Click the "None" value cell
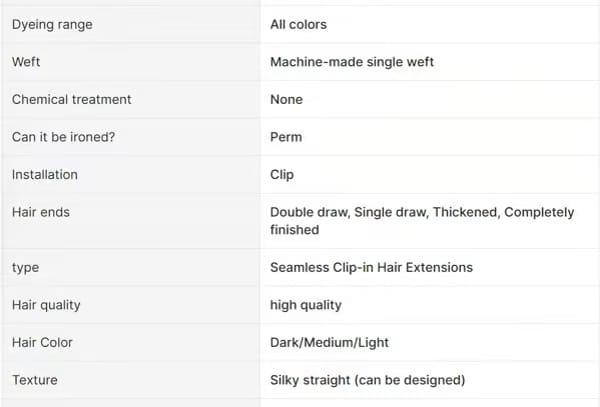Screen dimensions: 600x407 point(286,100)
